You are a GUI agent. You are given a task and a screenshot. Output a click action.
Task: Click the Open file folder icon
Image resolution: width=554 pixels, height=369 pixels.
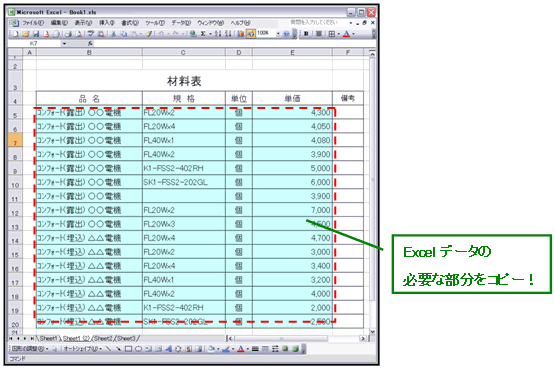[25, 34]
